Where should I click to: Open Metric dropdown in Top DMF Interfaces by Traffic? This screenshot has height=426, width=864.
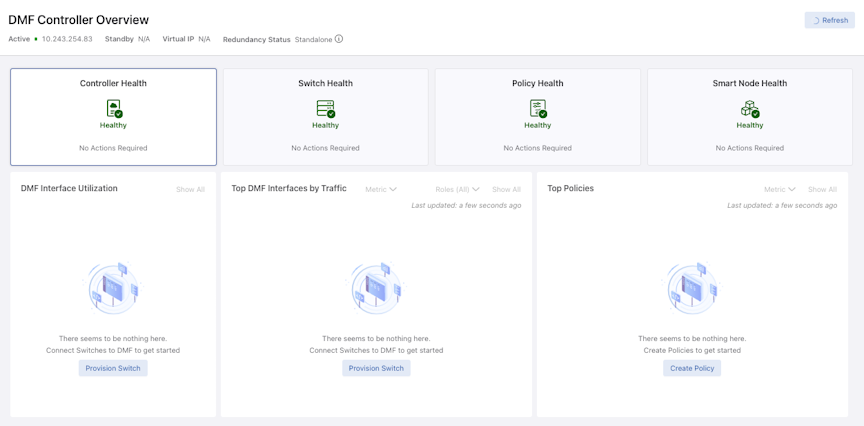(x=381, y=189)
